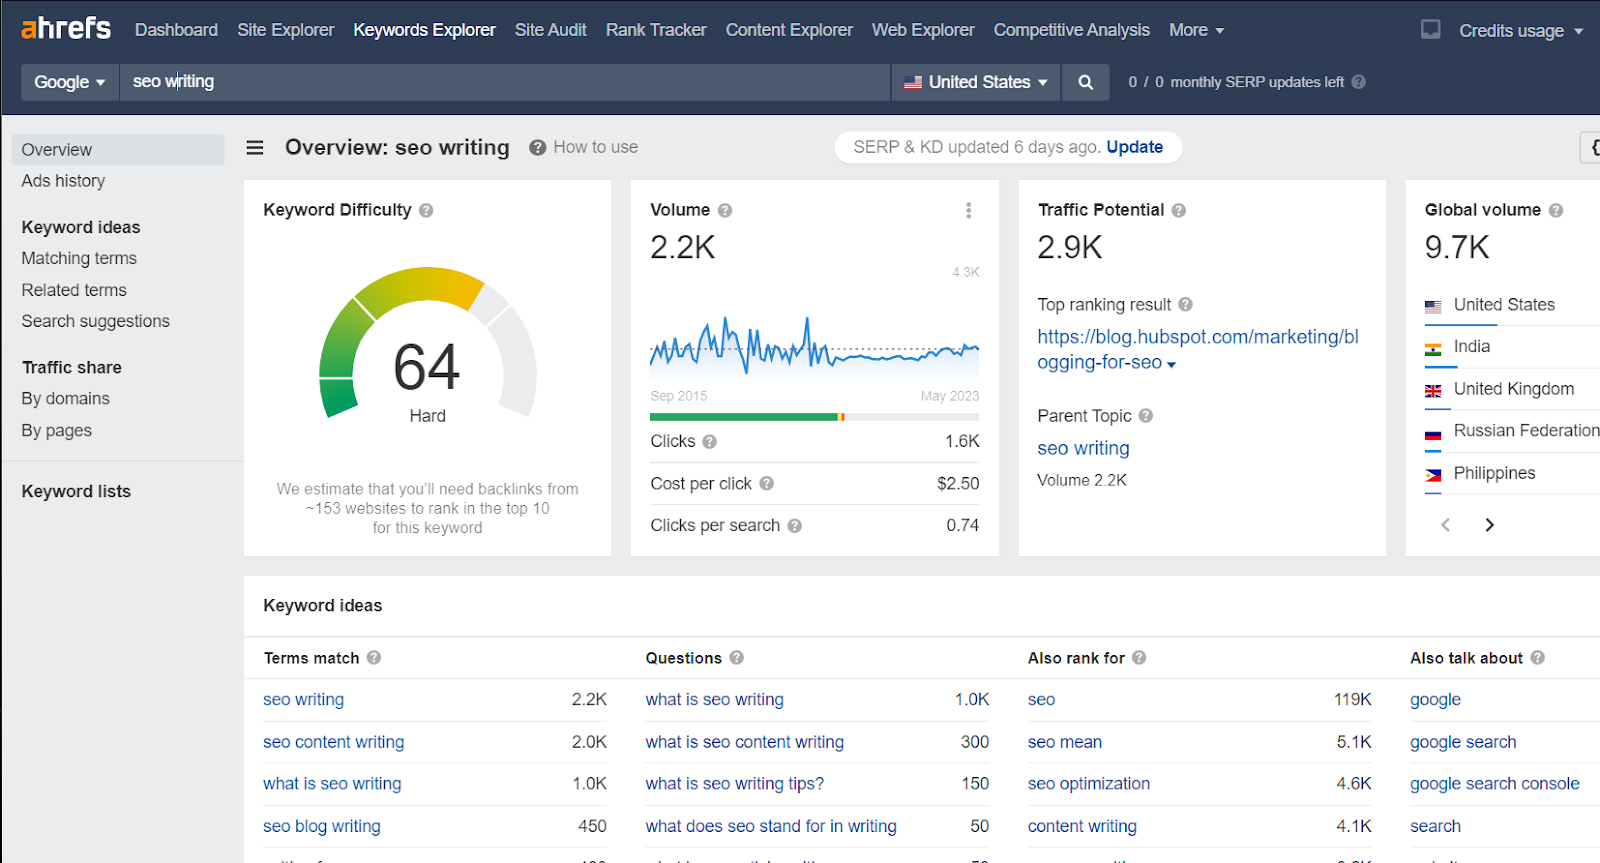Screen dimensions: 1600x863
Task: Open Volume card three-dot menu
Action: tap(968, 210)
